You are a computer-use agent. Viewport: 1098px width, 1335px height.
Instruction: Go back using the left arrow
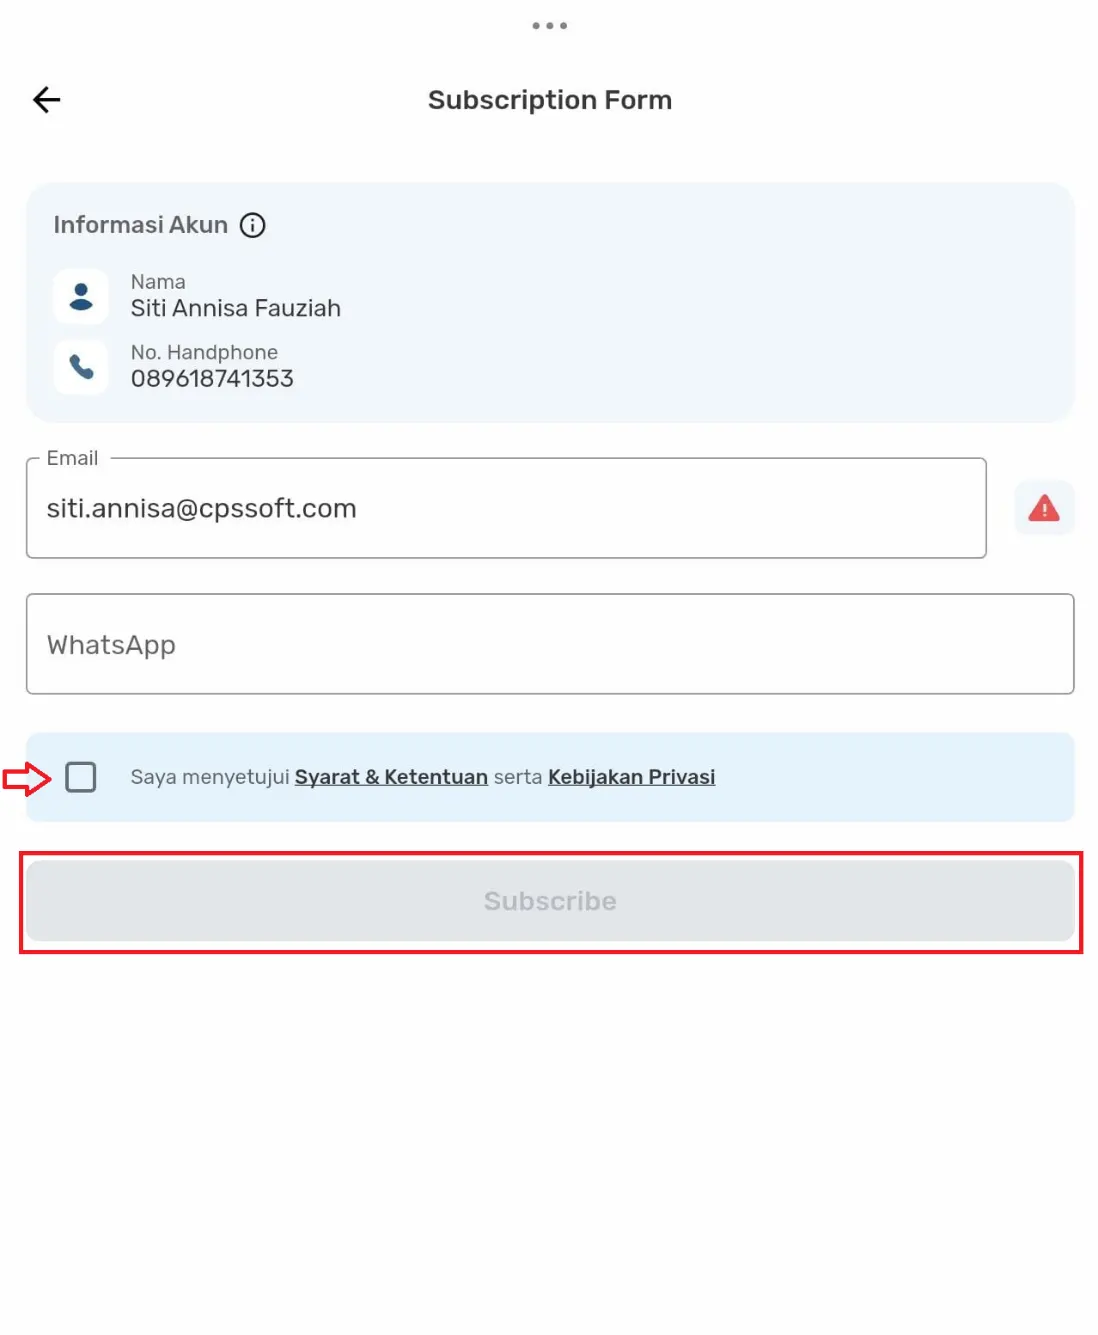tap(47, 100)
